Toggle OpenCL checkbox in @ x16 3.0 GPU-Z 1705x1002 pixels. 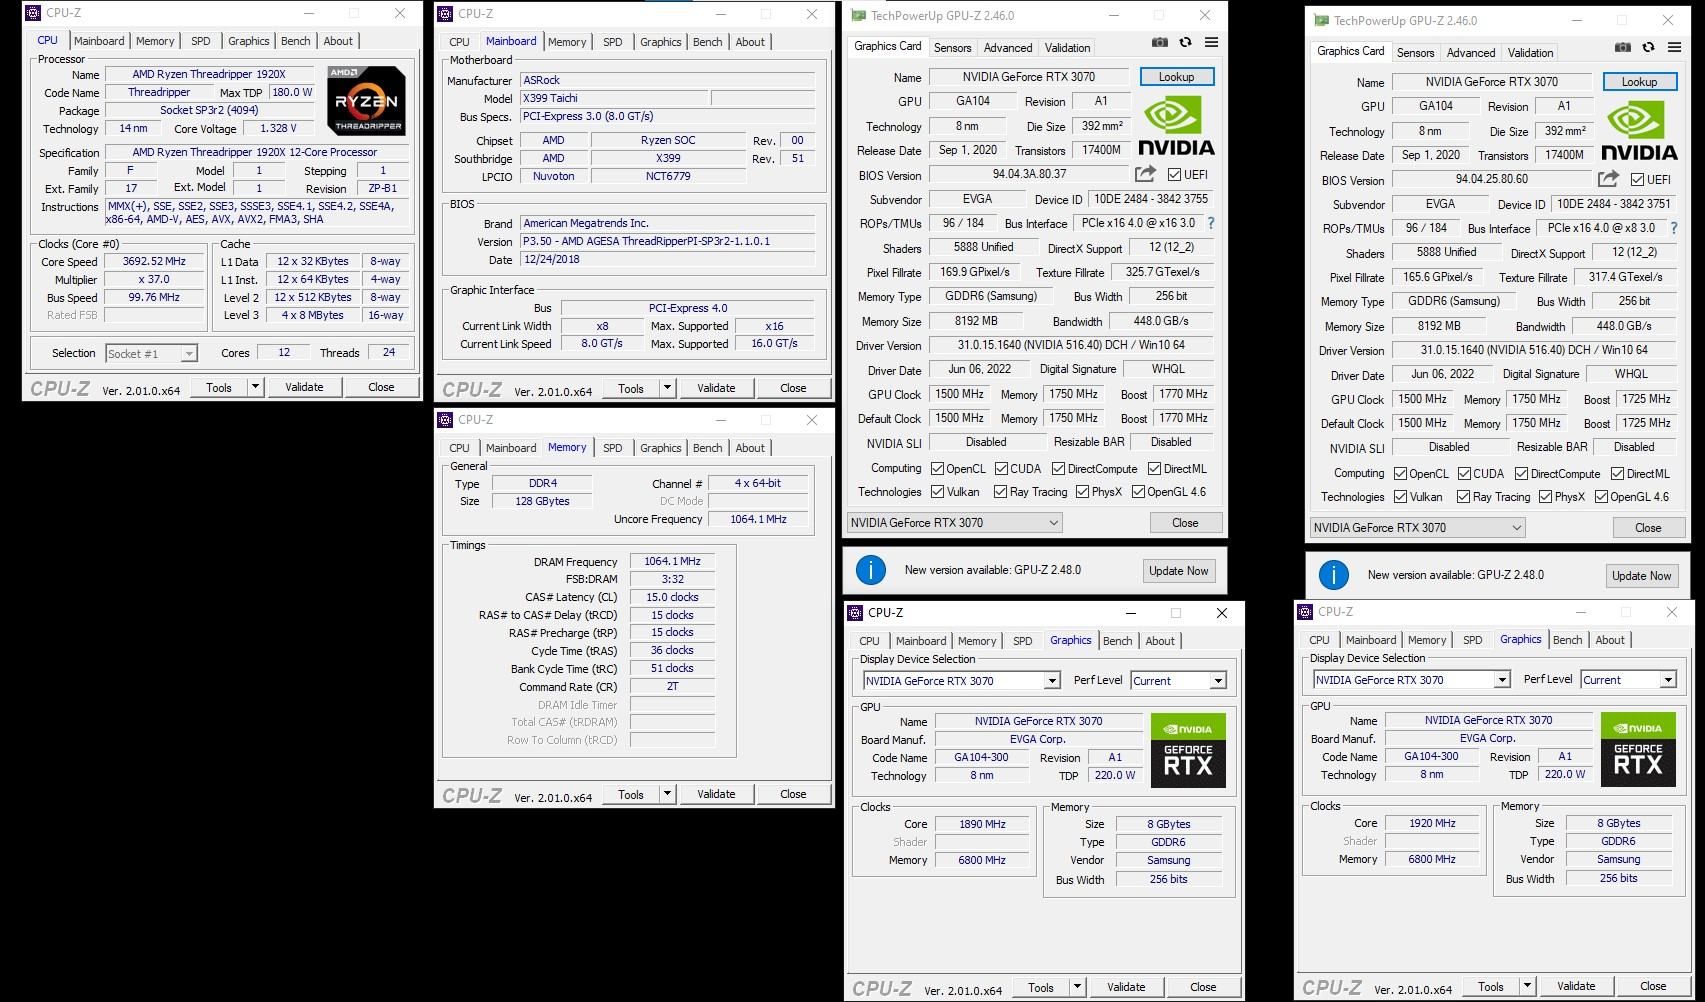tap(937, 468)
